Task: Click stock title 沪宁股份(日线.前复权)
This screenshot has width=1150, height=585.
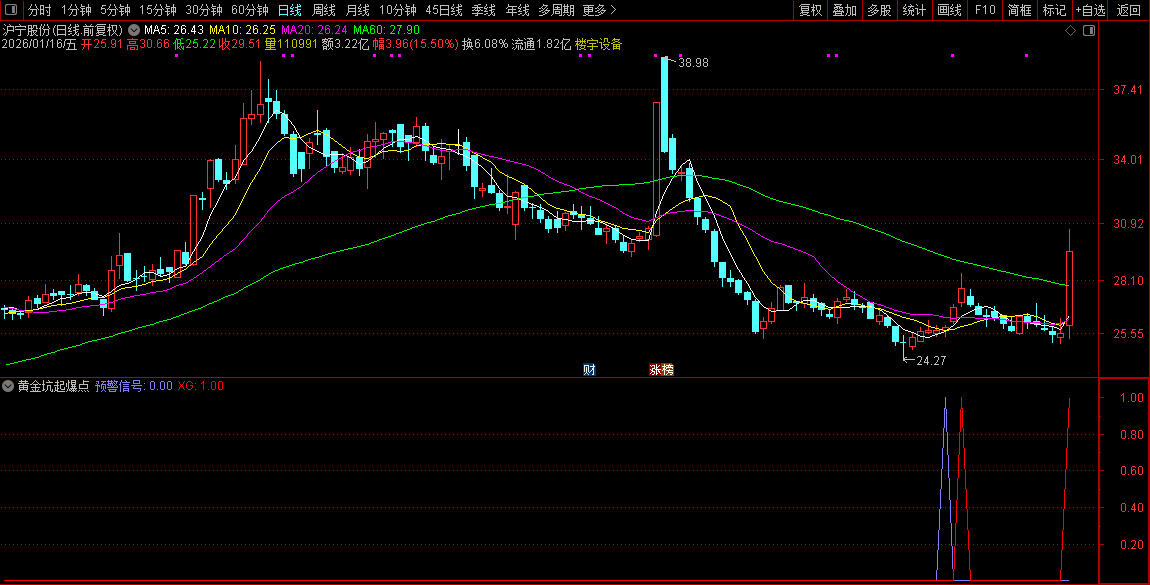Action: click(63, 30)
